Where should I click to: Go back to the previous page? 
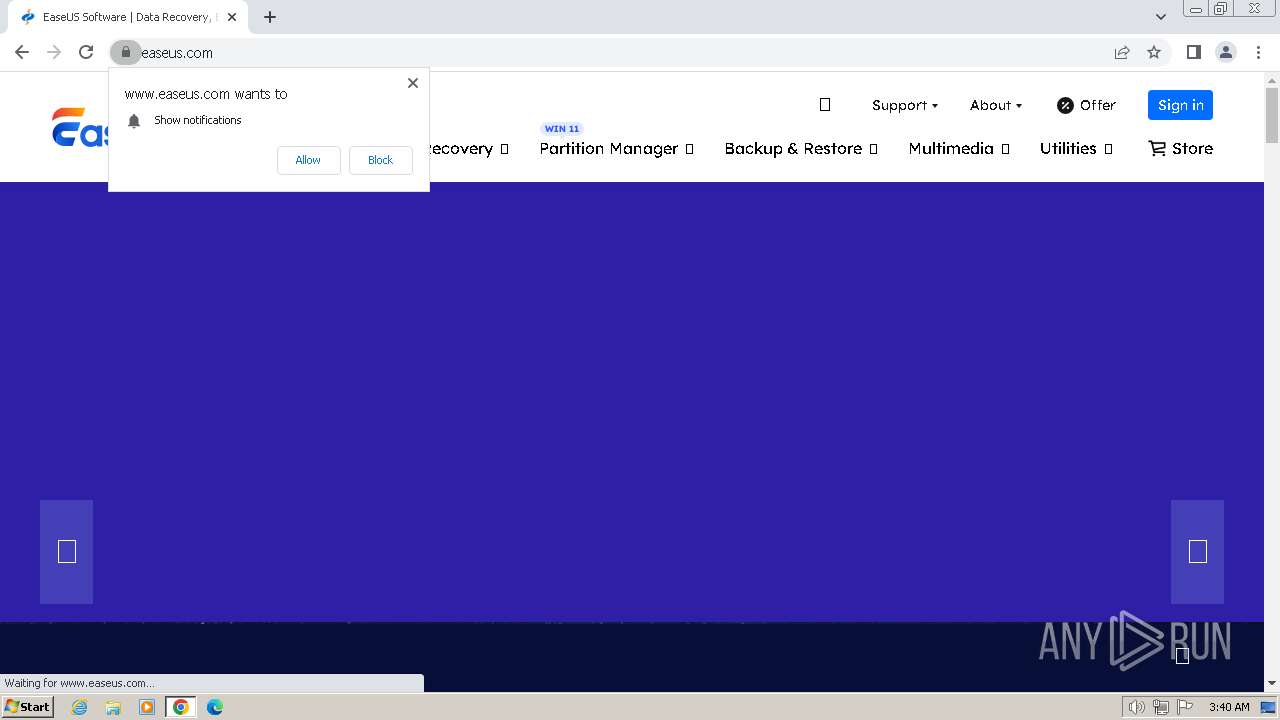click(x=22, y=52)
